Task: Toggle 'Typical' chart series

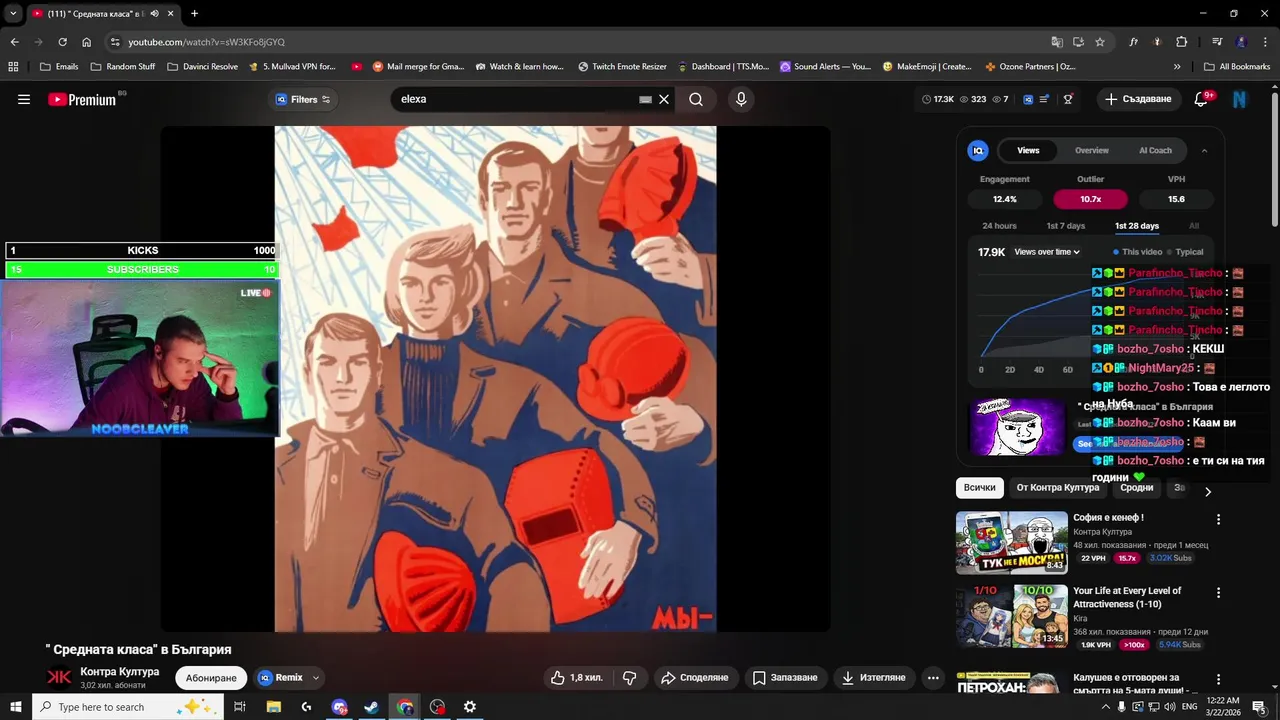Action: point(1186,252)
